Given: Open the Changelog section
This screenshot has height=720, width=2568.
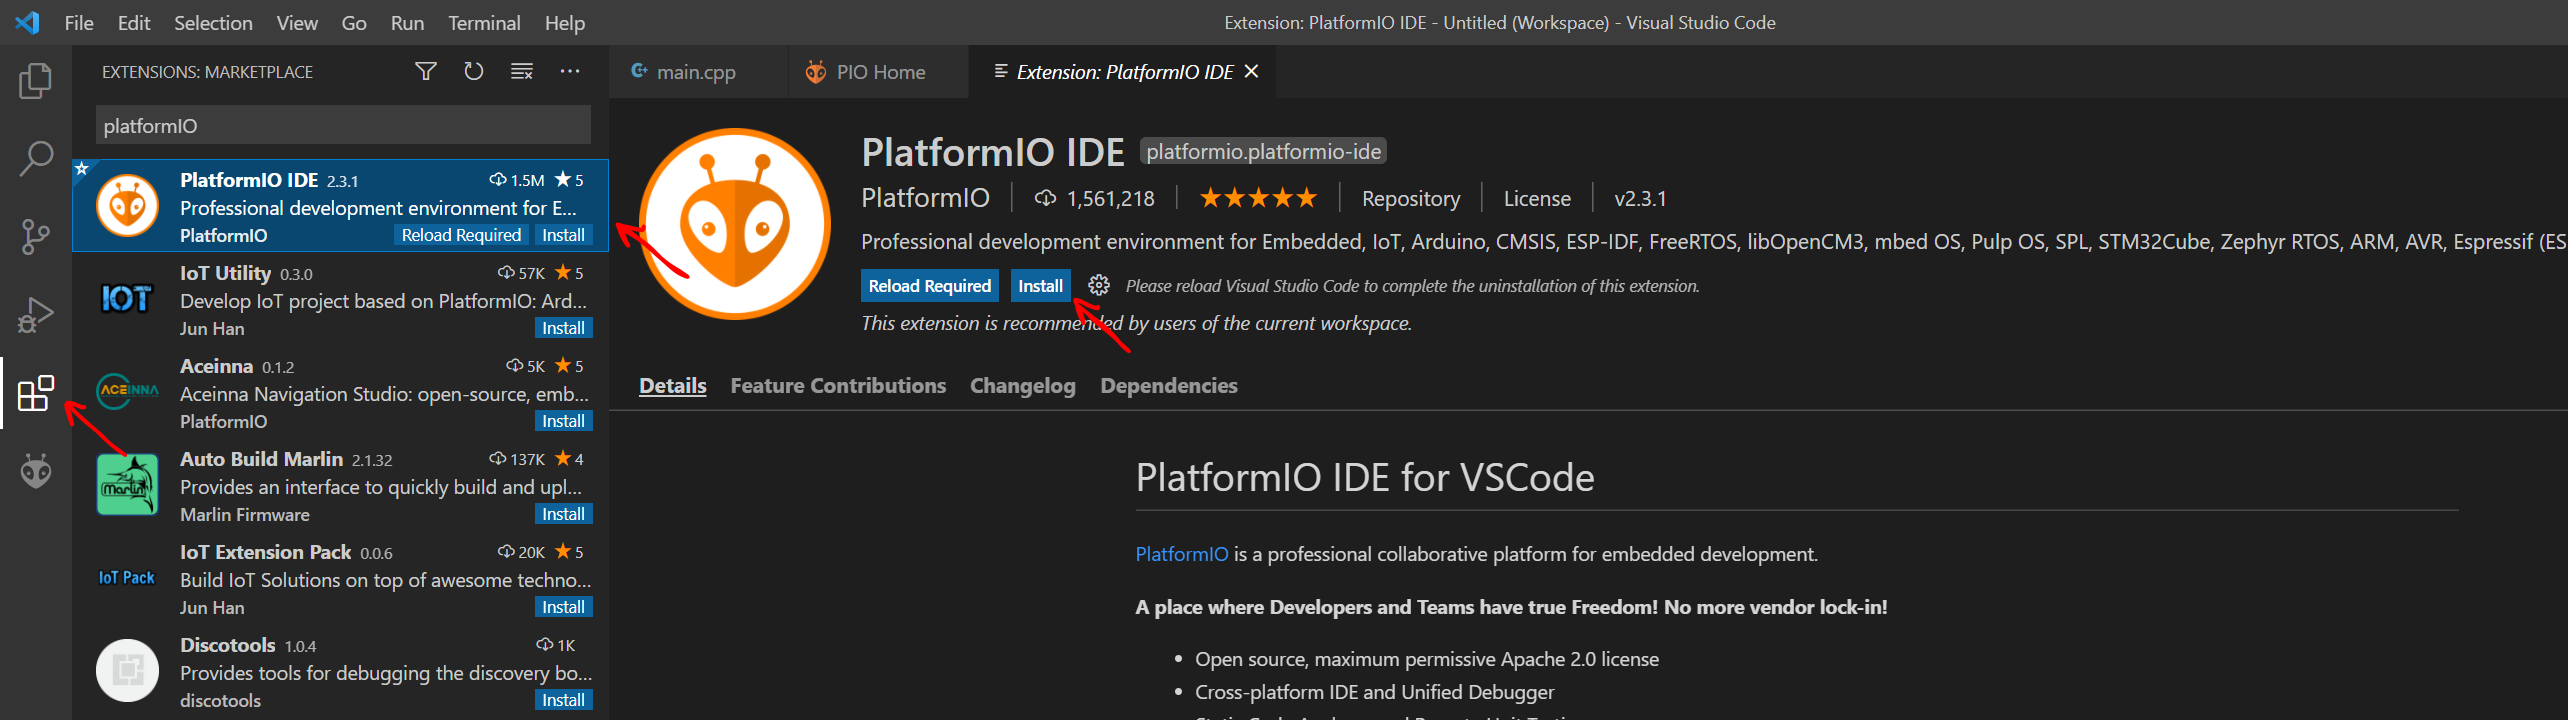Looking at the screenshot, I should (x=1023, y=386).
